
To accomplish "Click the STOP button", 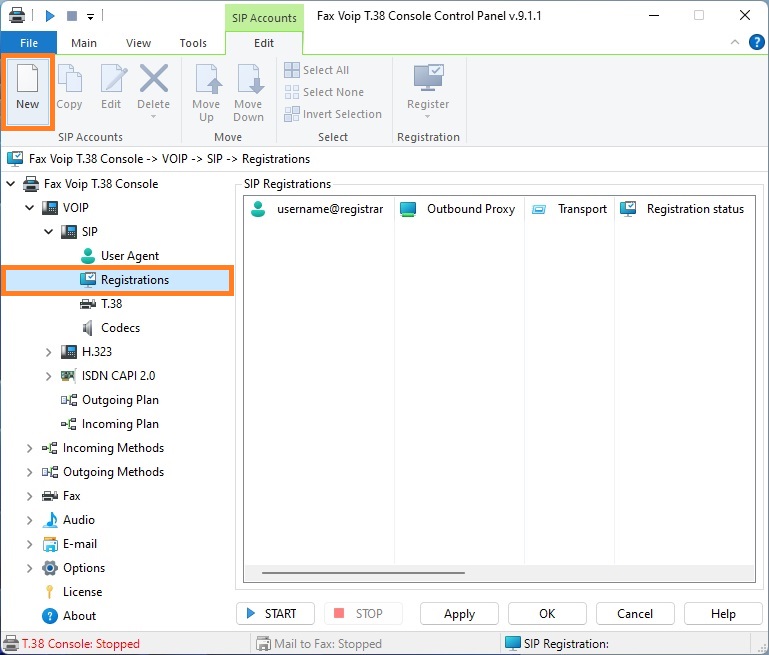I will point(363,614).
